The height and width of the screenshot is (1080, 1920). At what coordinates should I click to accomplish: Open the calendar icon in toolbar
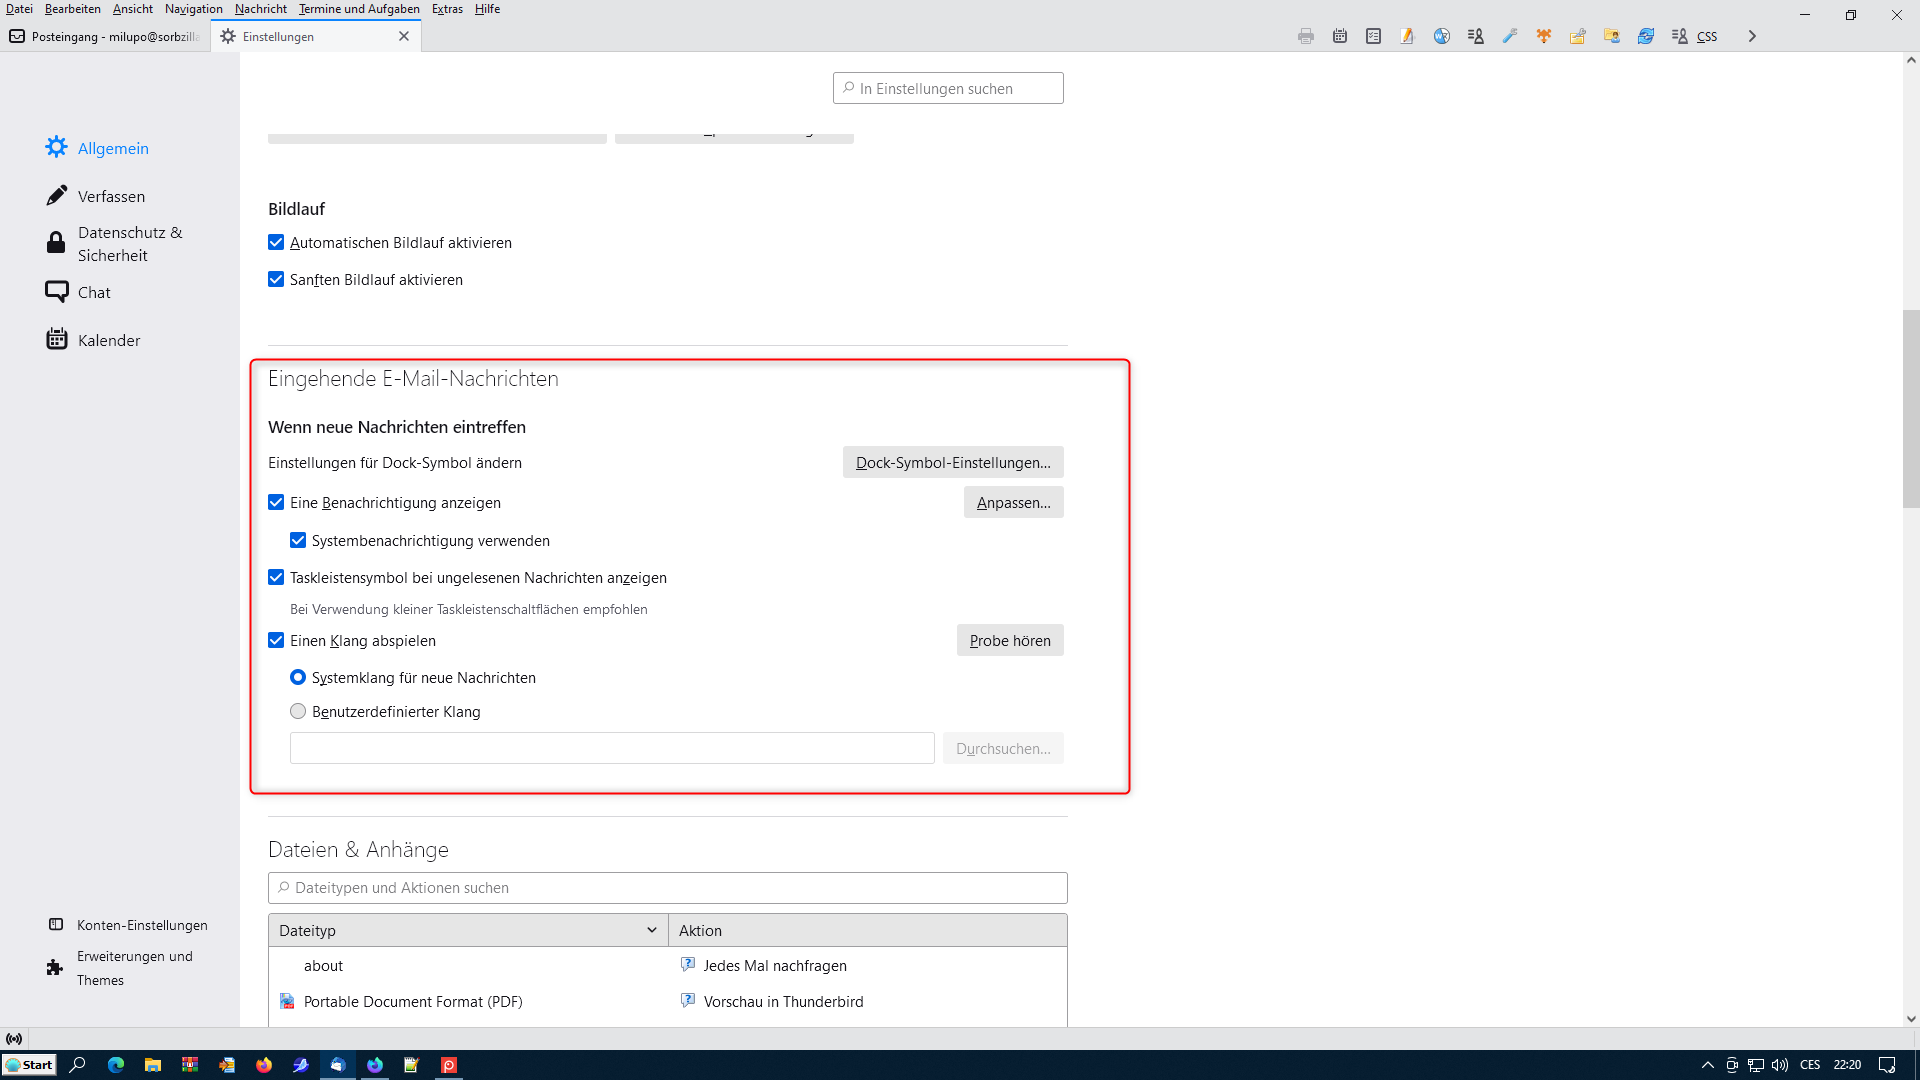coord(1340,36)
